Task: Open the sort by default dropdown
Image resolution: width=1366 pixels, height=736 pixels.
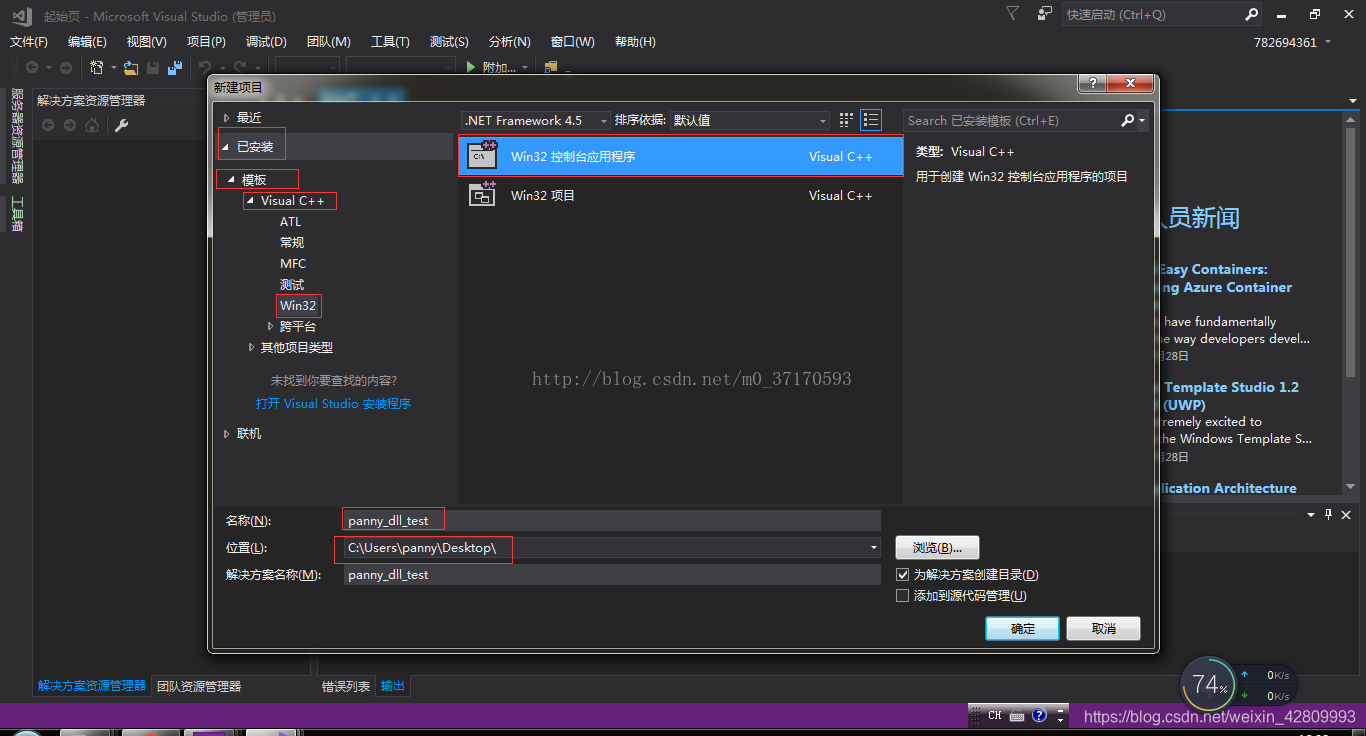Action: click(750, 120)
